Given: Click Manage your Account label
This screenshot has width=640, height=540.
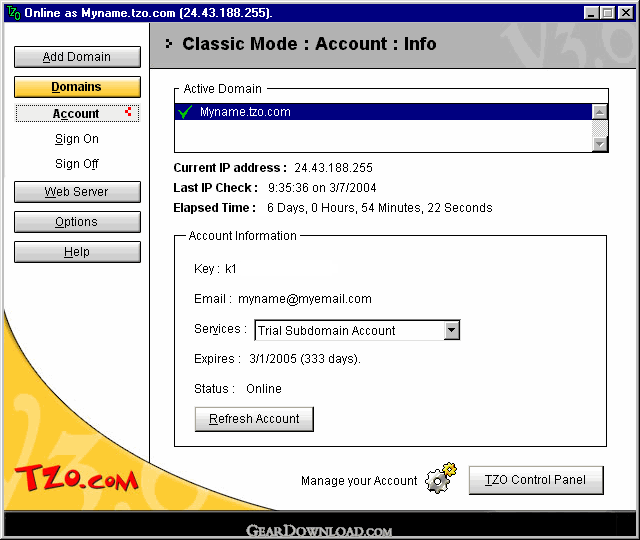Looking at the screenshot, I should click(x=359, y=481).
